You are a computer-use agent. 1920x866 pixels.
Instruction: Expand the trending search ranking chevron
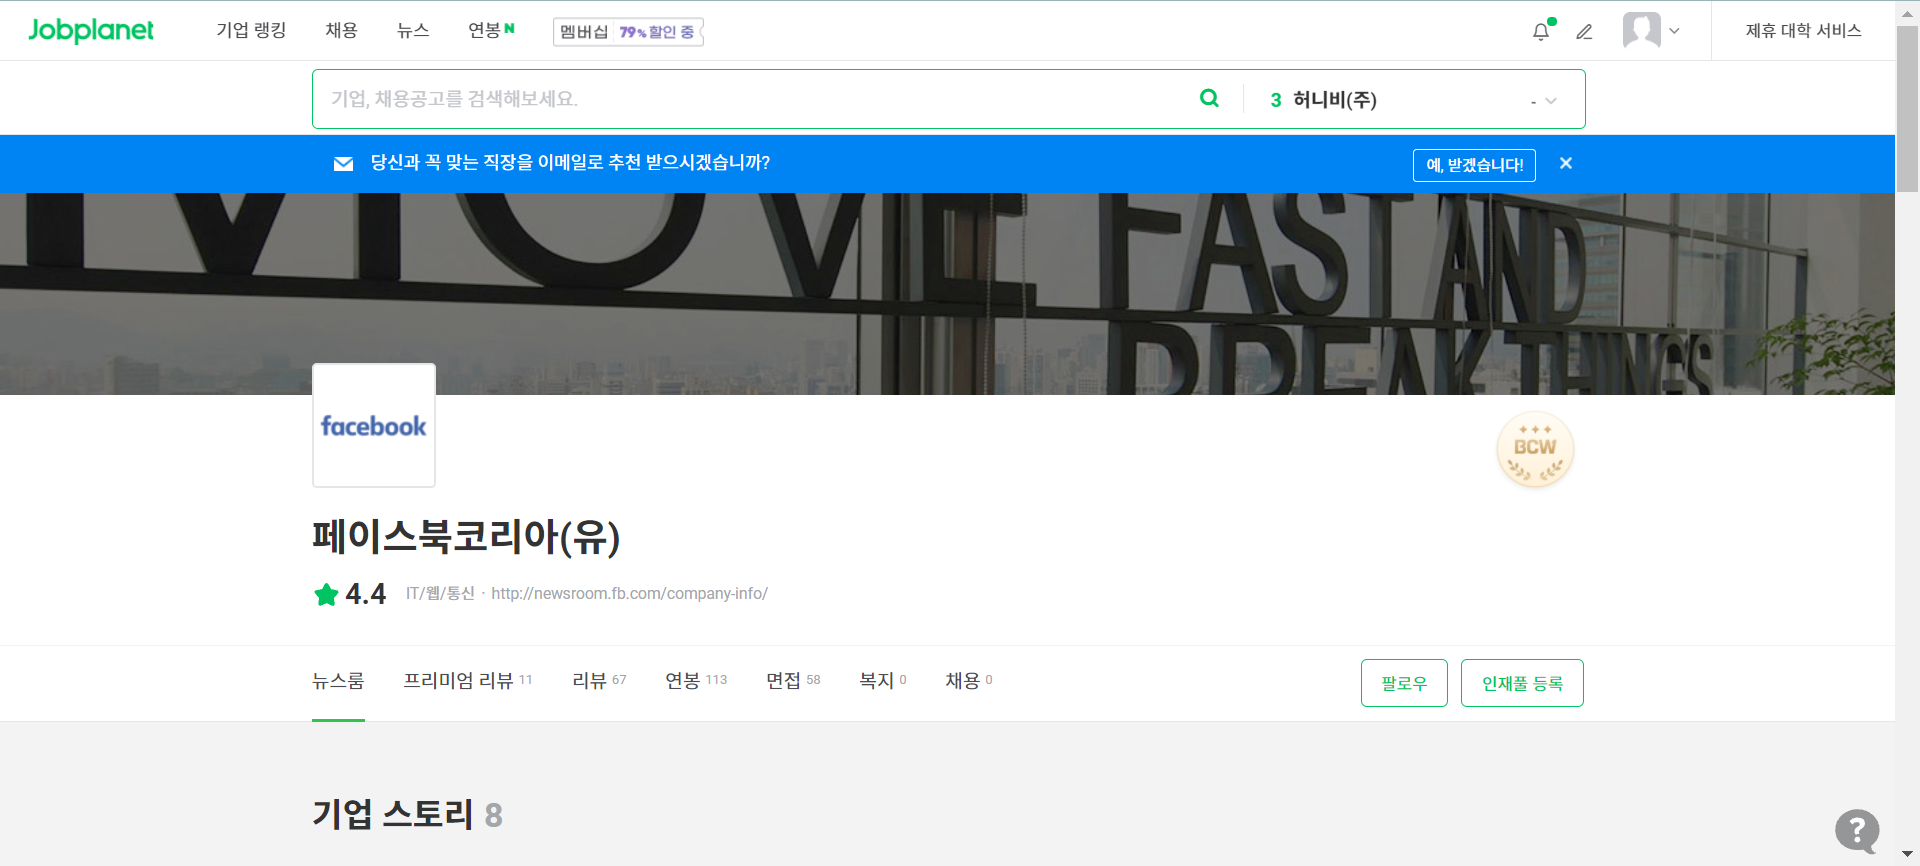(x=1551, y=101)
